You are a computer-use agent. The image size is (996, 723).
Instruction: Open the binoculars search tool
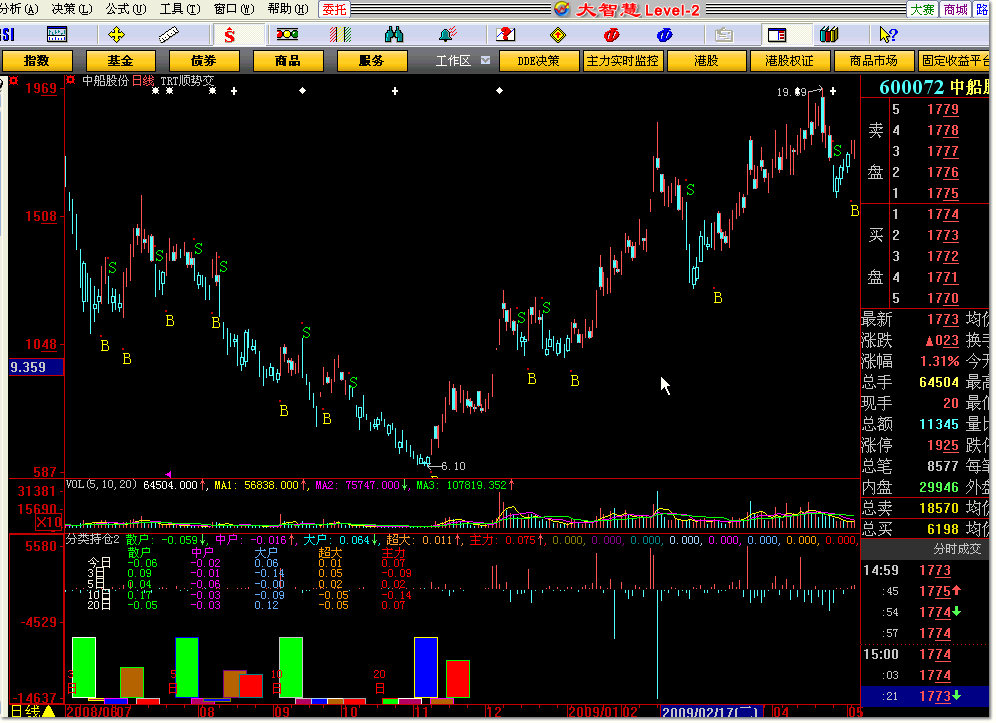(394, 34)
